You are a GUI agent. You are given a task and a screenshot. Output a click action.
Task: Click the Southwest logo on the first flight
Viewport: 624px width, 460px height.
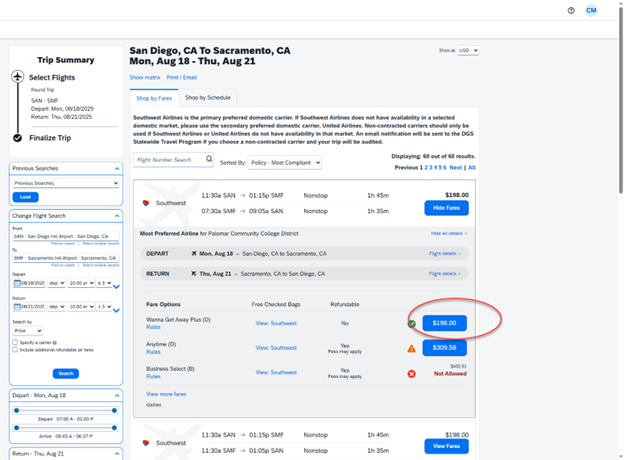146,203
